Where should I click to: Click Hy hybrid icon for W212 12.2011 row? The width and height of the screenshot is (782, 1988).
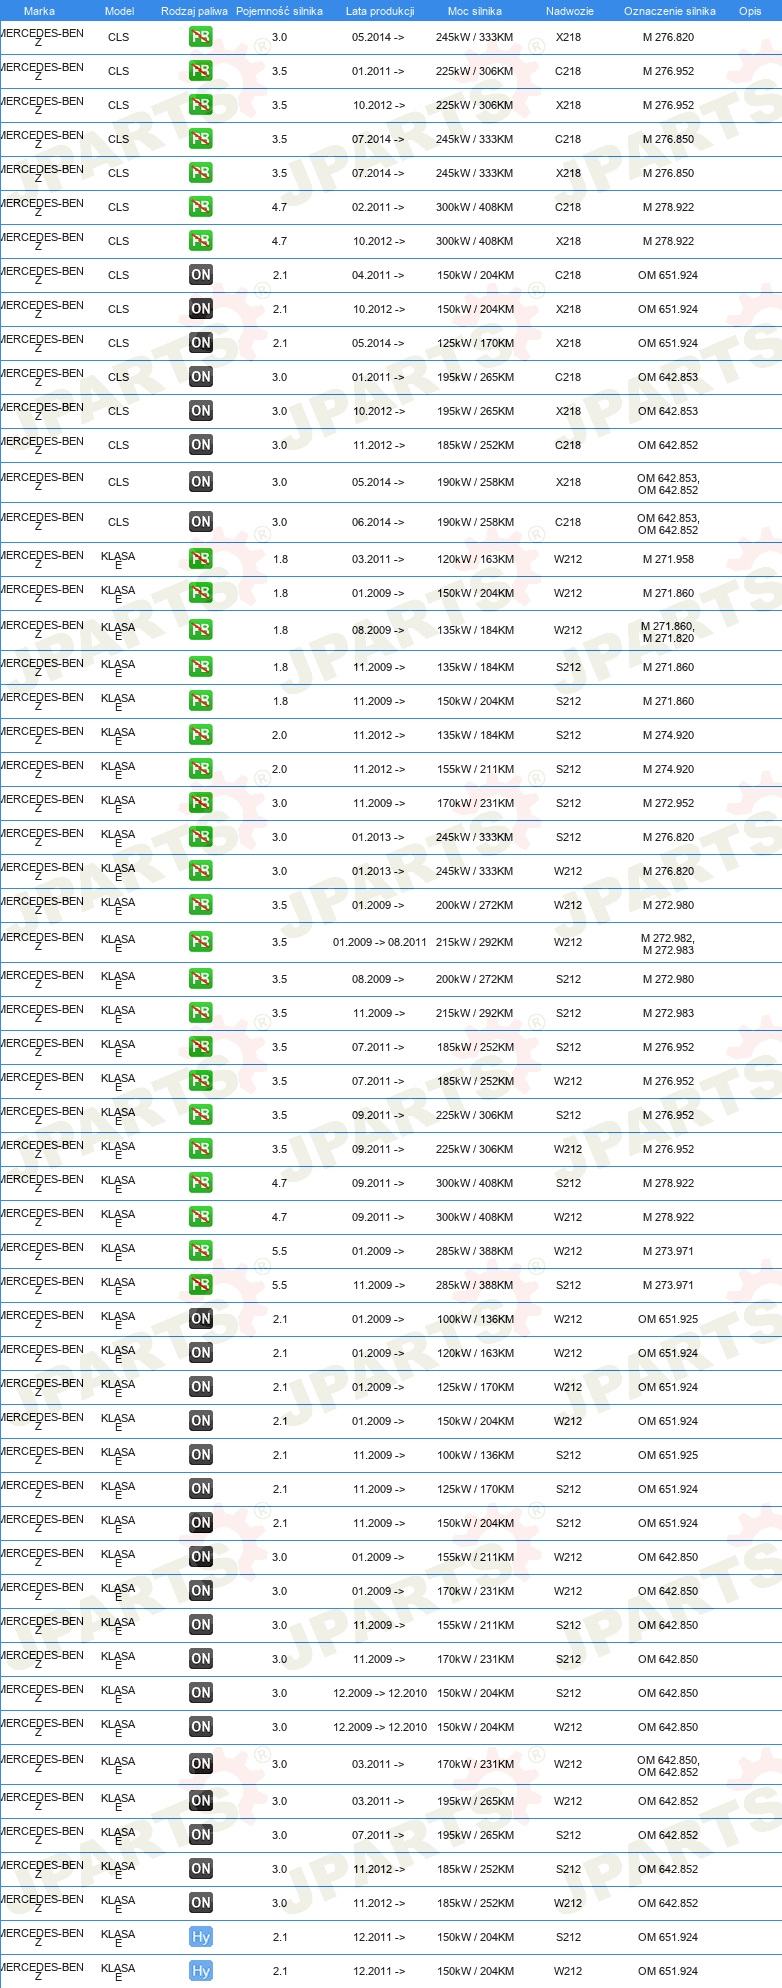(x=200, y=1971)
